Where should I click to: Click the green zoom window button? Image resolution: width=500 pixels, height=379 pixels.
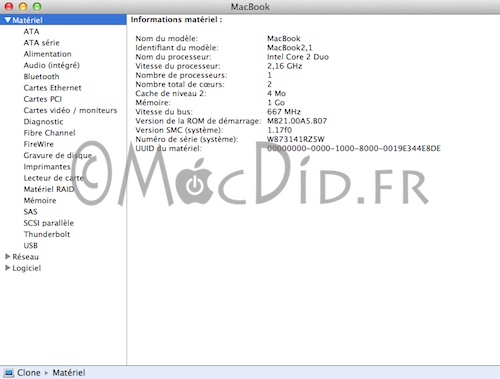pos(37,6)
